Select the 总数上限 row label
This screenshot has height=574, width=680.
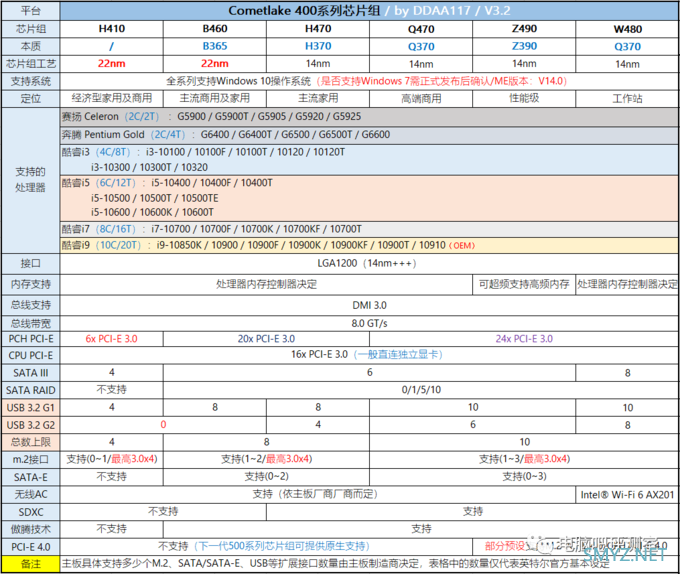pyautogui.click(x=30, y=442)
